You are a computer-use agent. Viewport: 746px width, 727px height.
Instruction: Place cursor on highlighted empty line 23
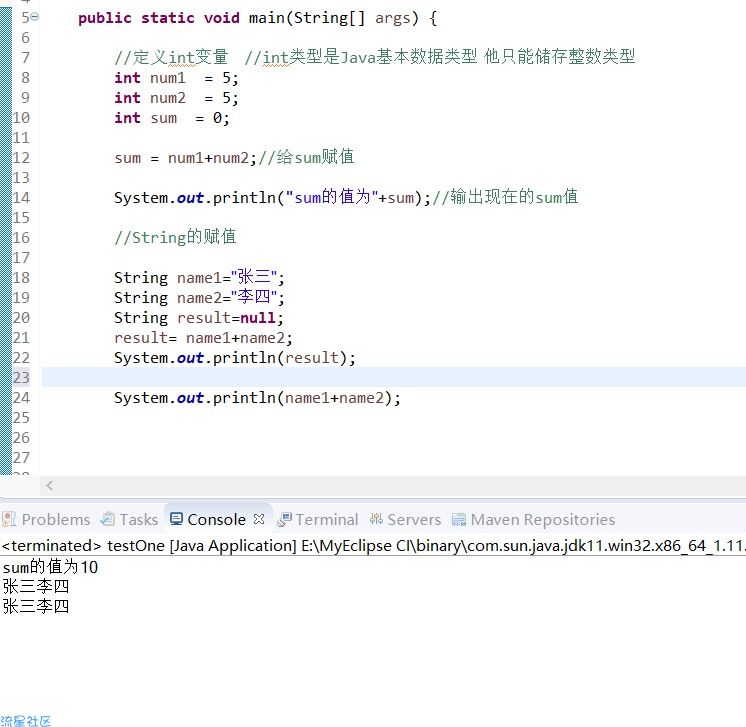393,377
